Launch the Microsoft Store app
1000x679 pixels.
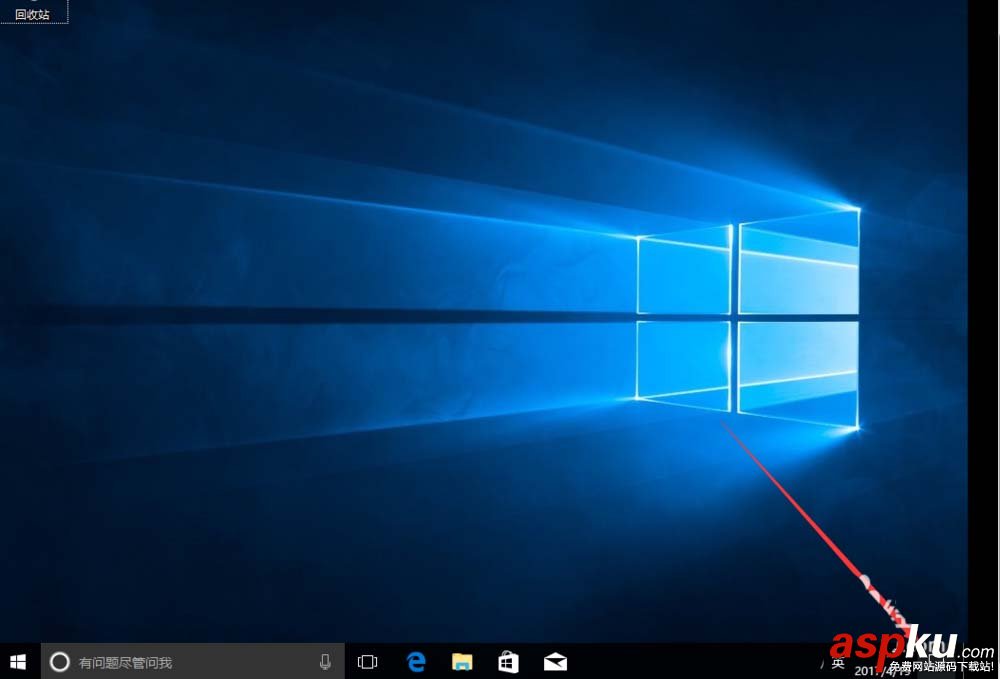pyautogui.click(x=509, y=661)
